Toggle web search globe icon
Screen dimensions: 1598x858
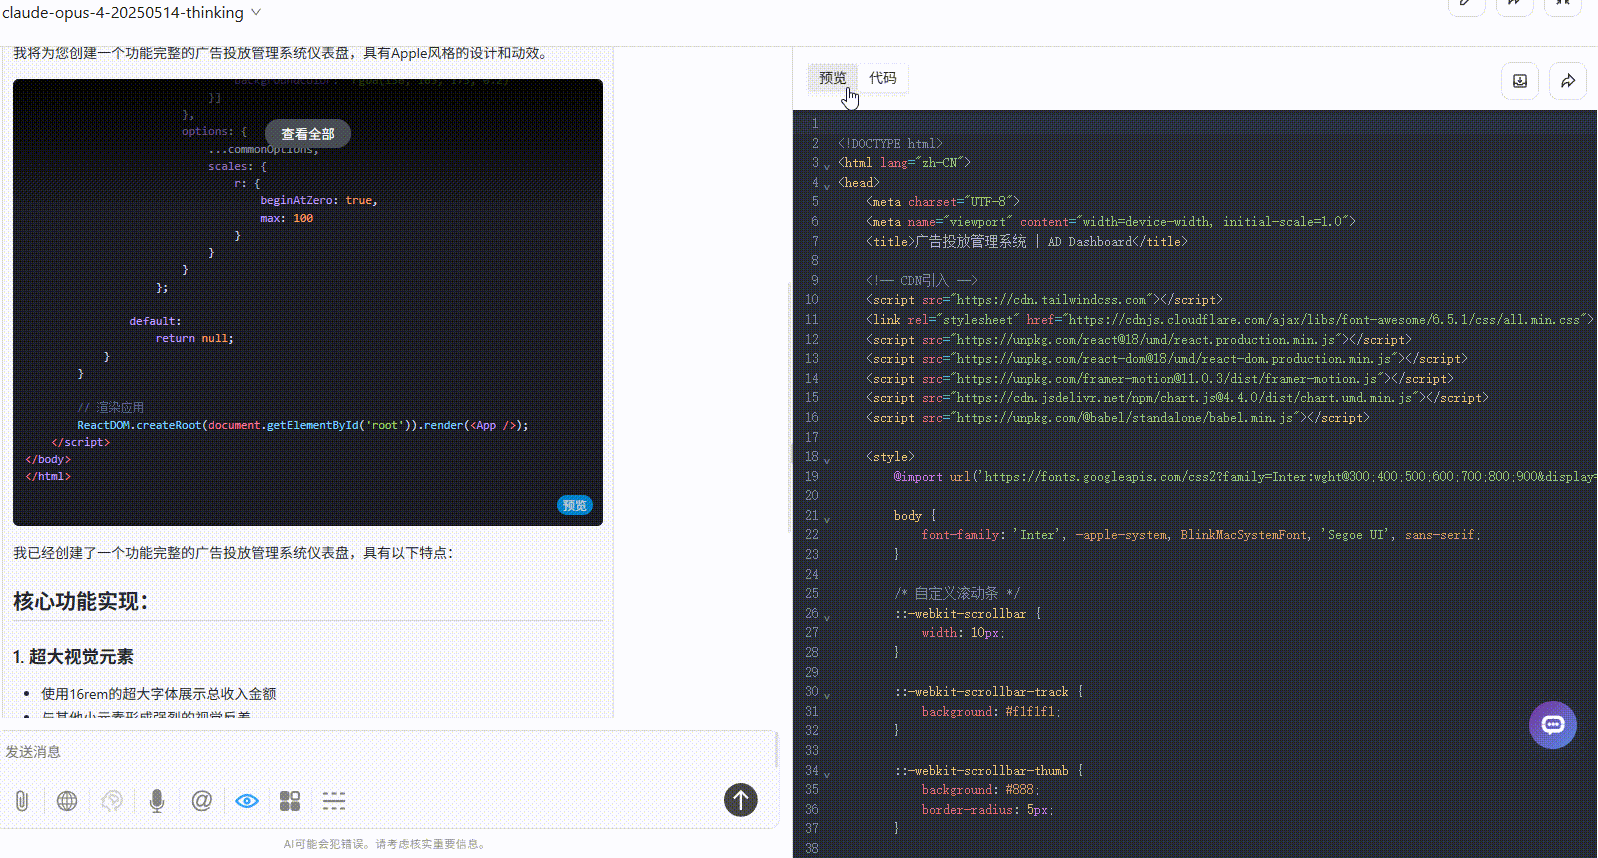coord(67,800)
